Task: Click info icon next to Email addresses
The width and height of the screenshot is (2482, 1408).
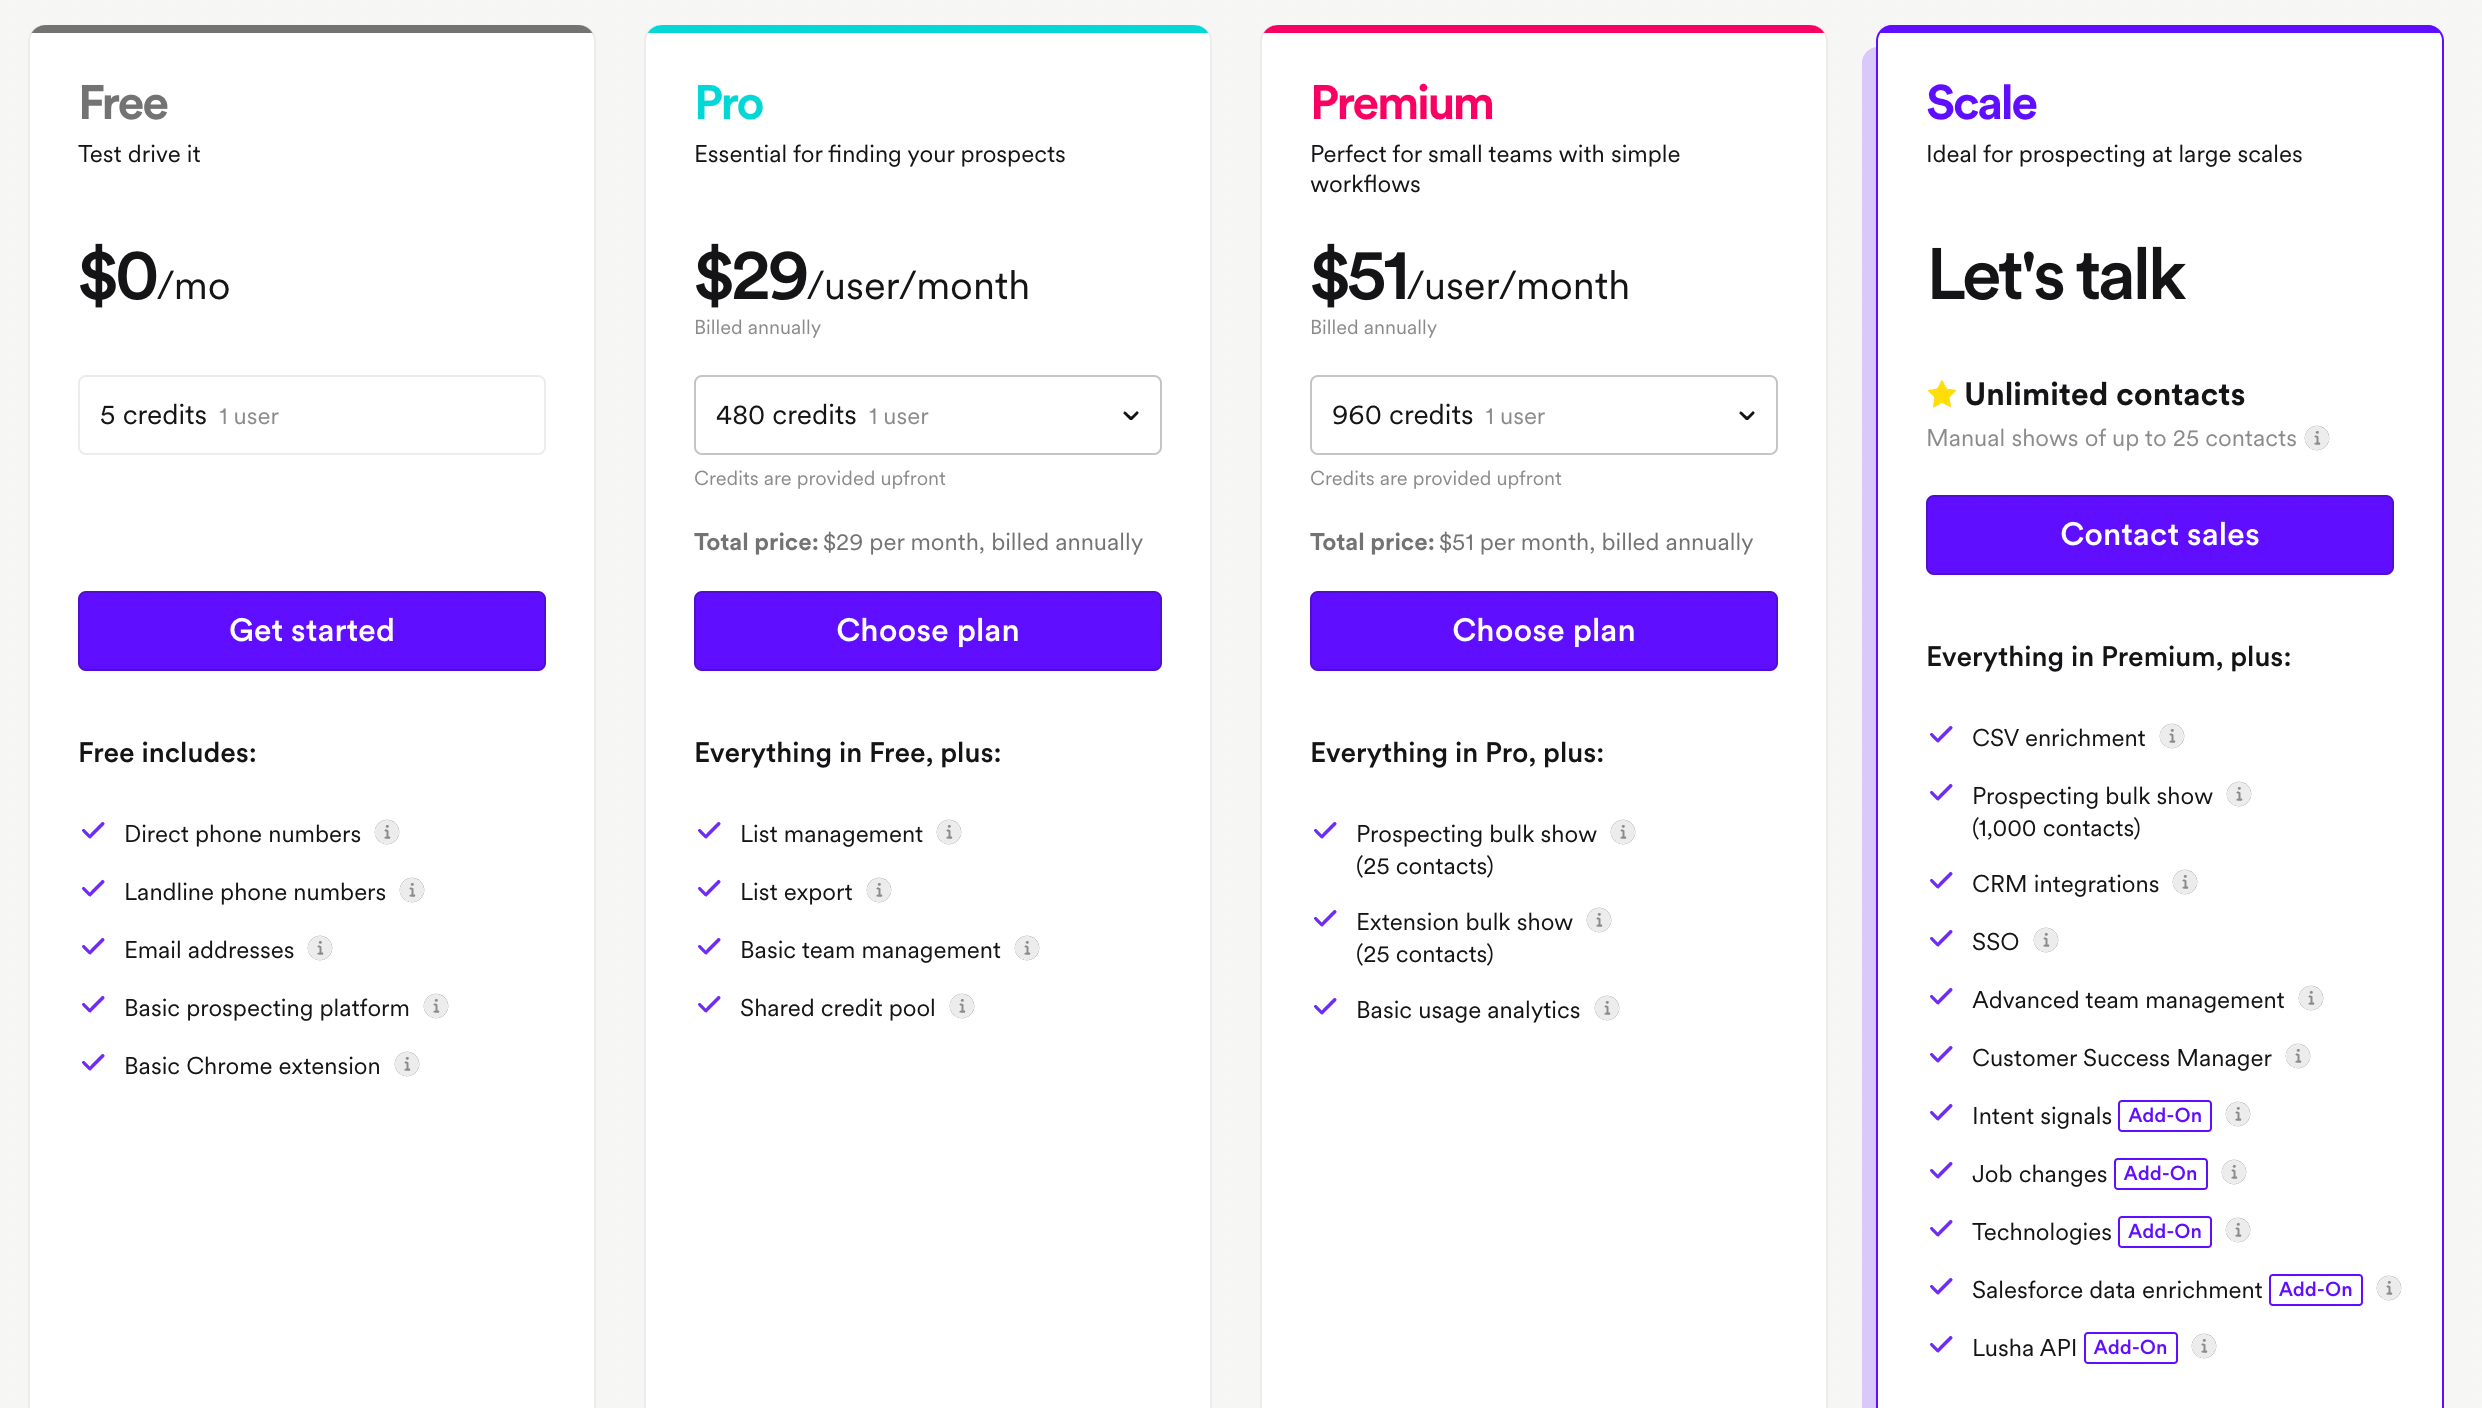Action: [x=320, y=948]
